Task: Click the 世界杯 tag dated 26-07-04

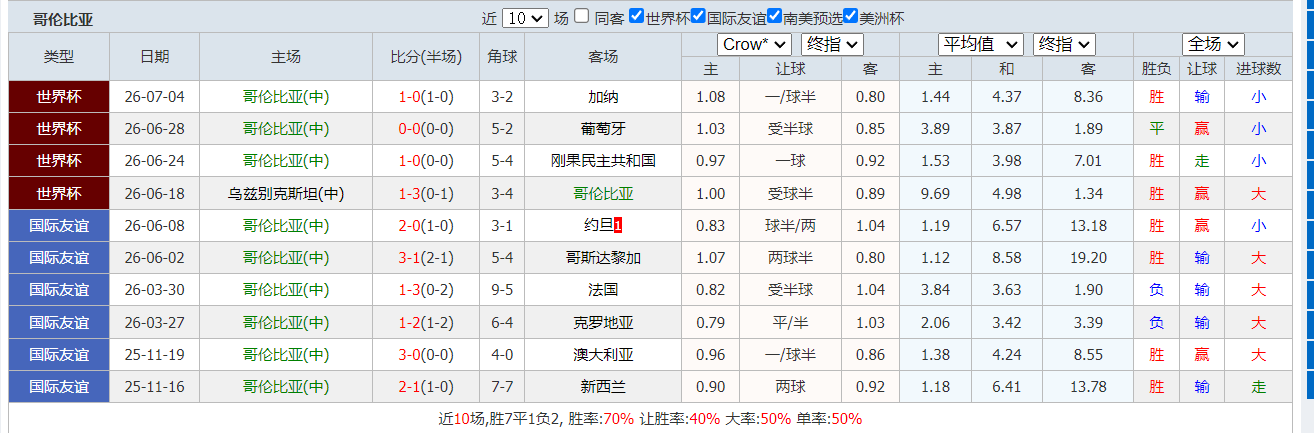Action: 59,97
